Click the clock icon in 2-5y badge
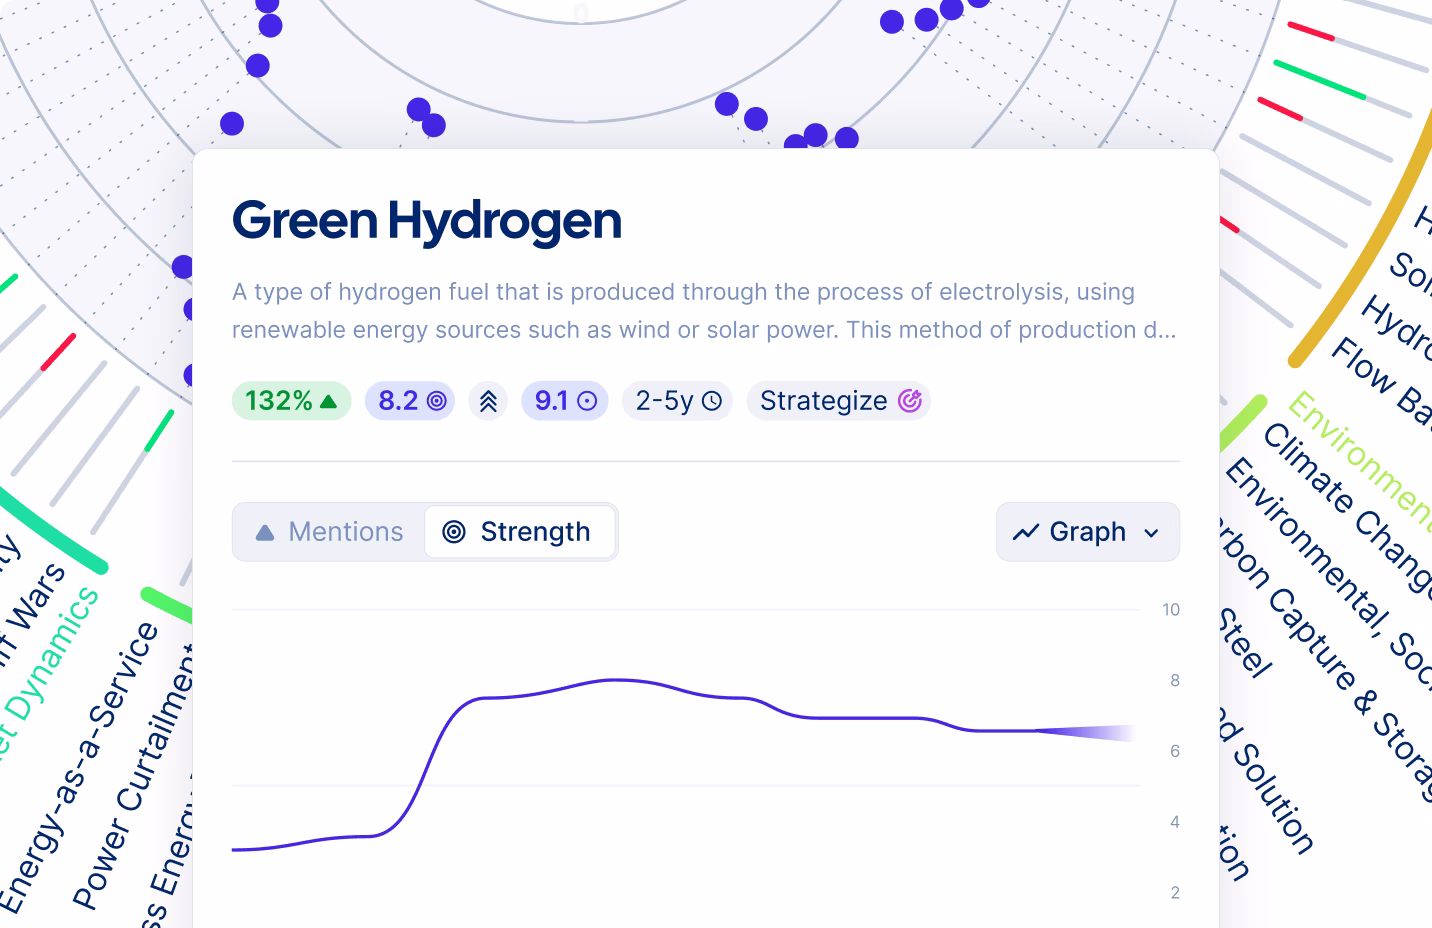The height and width of the screenshot is (928, 1432). pos(712,401)
